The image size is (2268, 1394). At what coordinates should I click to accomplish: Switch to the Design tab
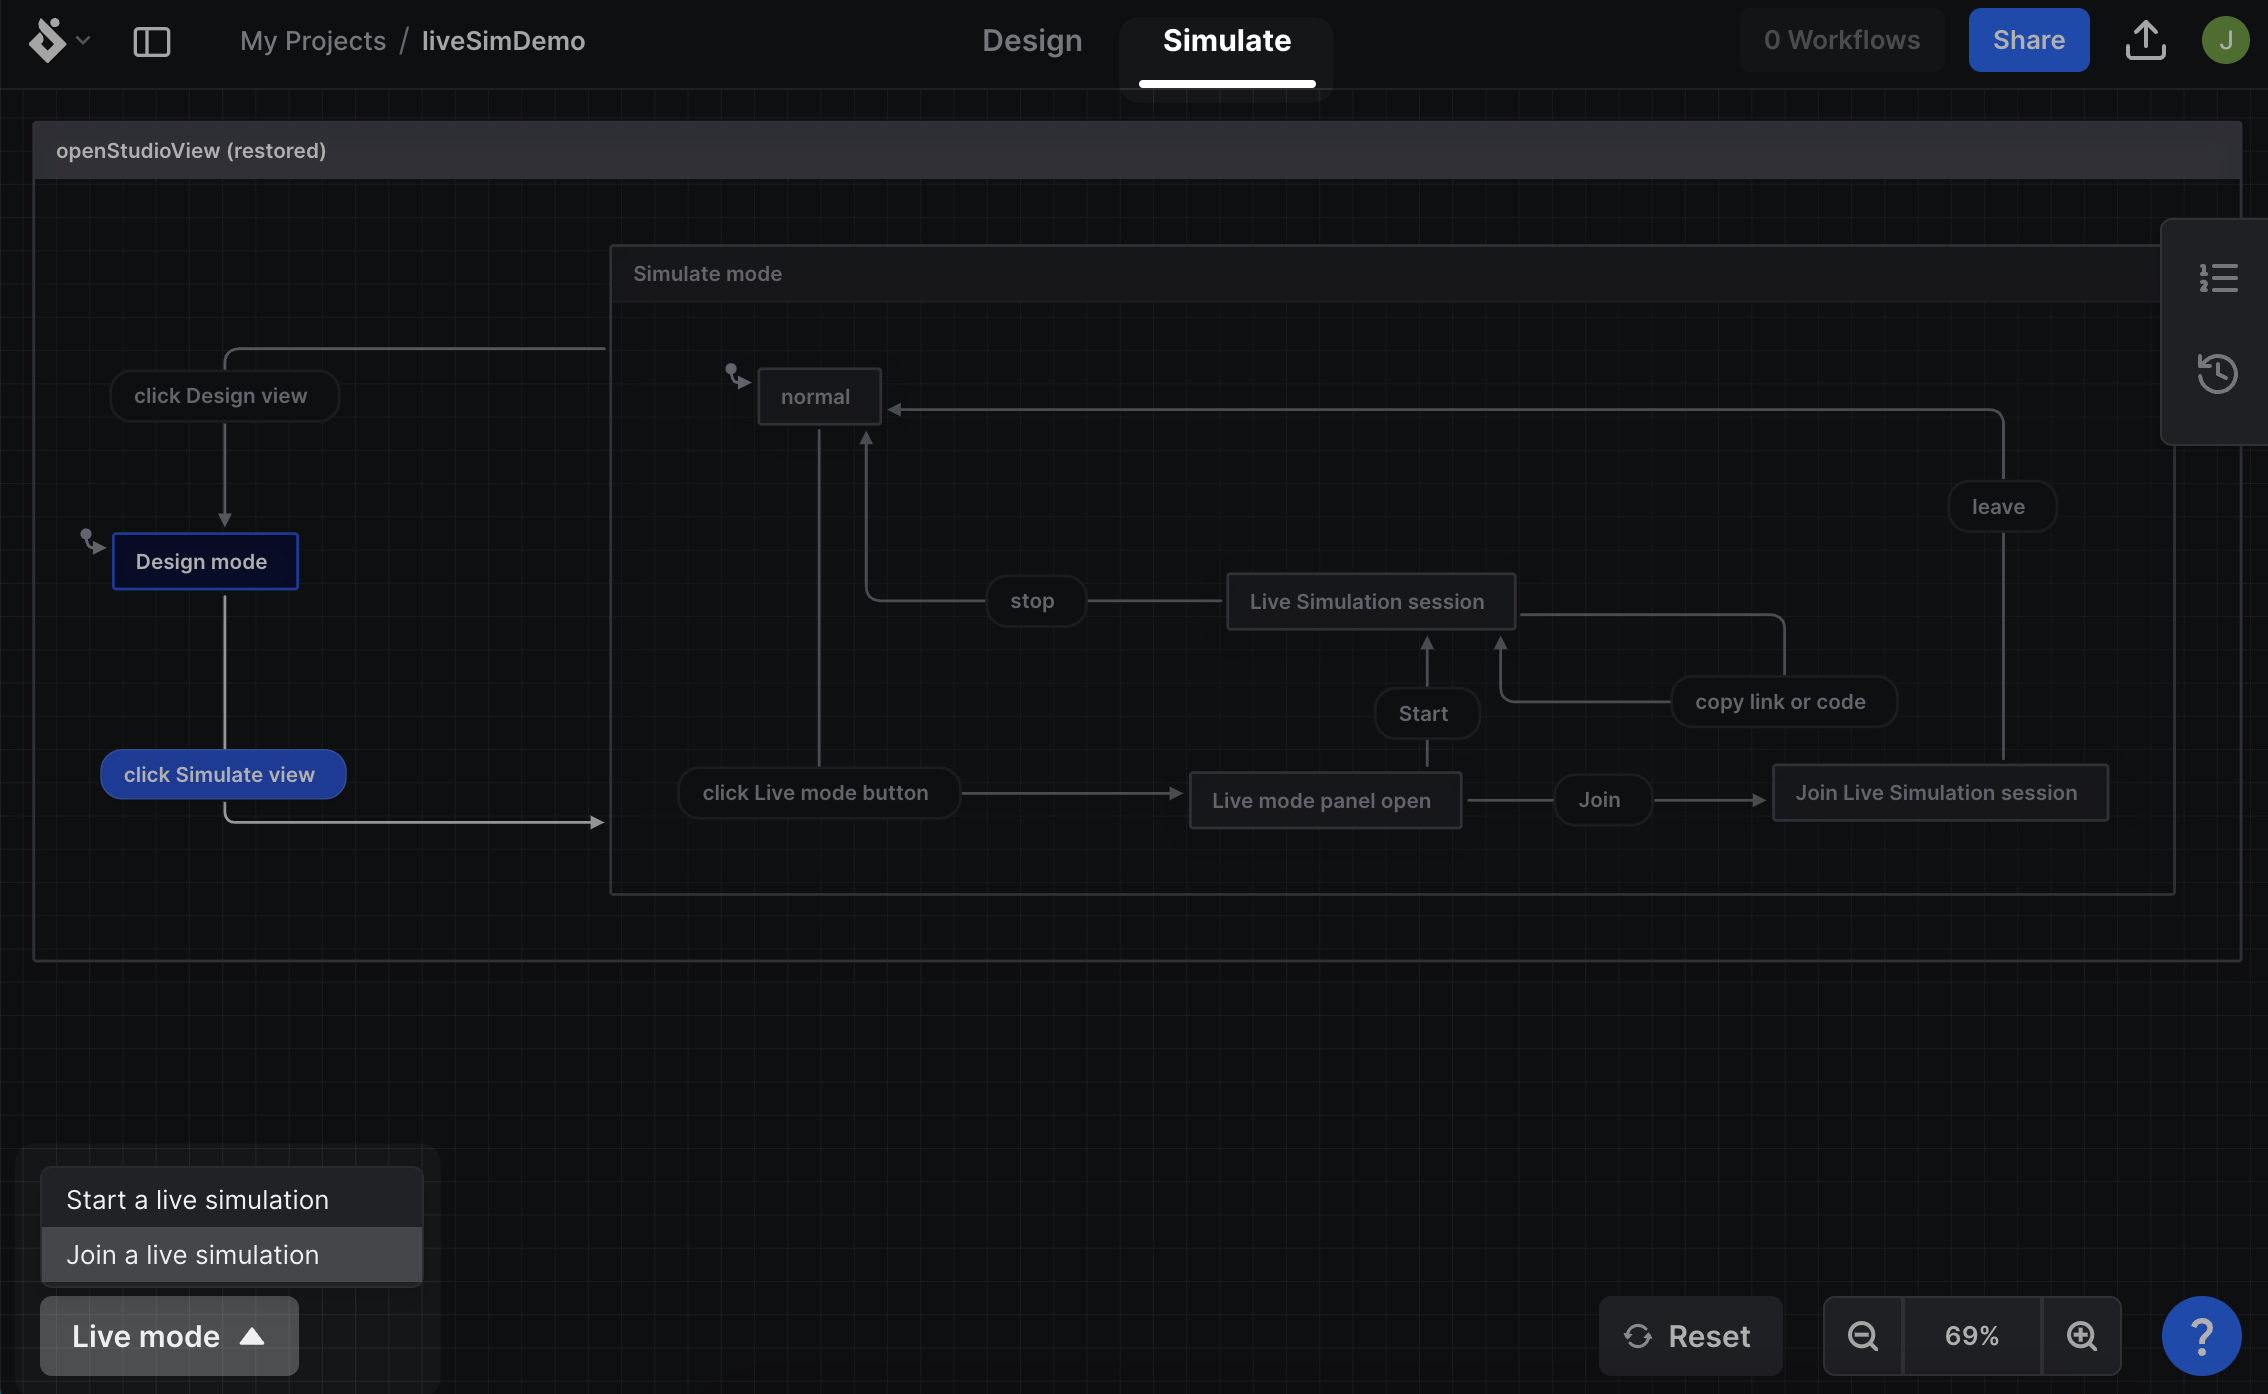1032,40
